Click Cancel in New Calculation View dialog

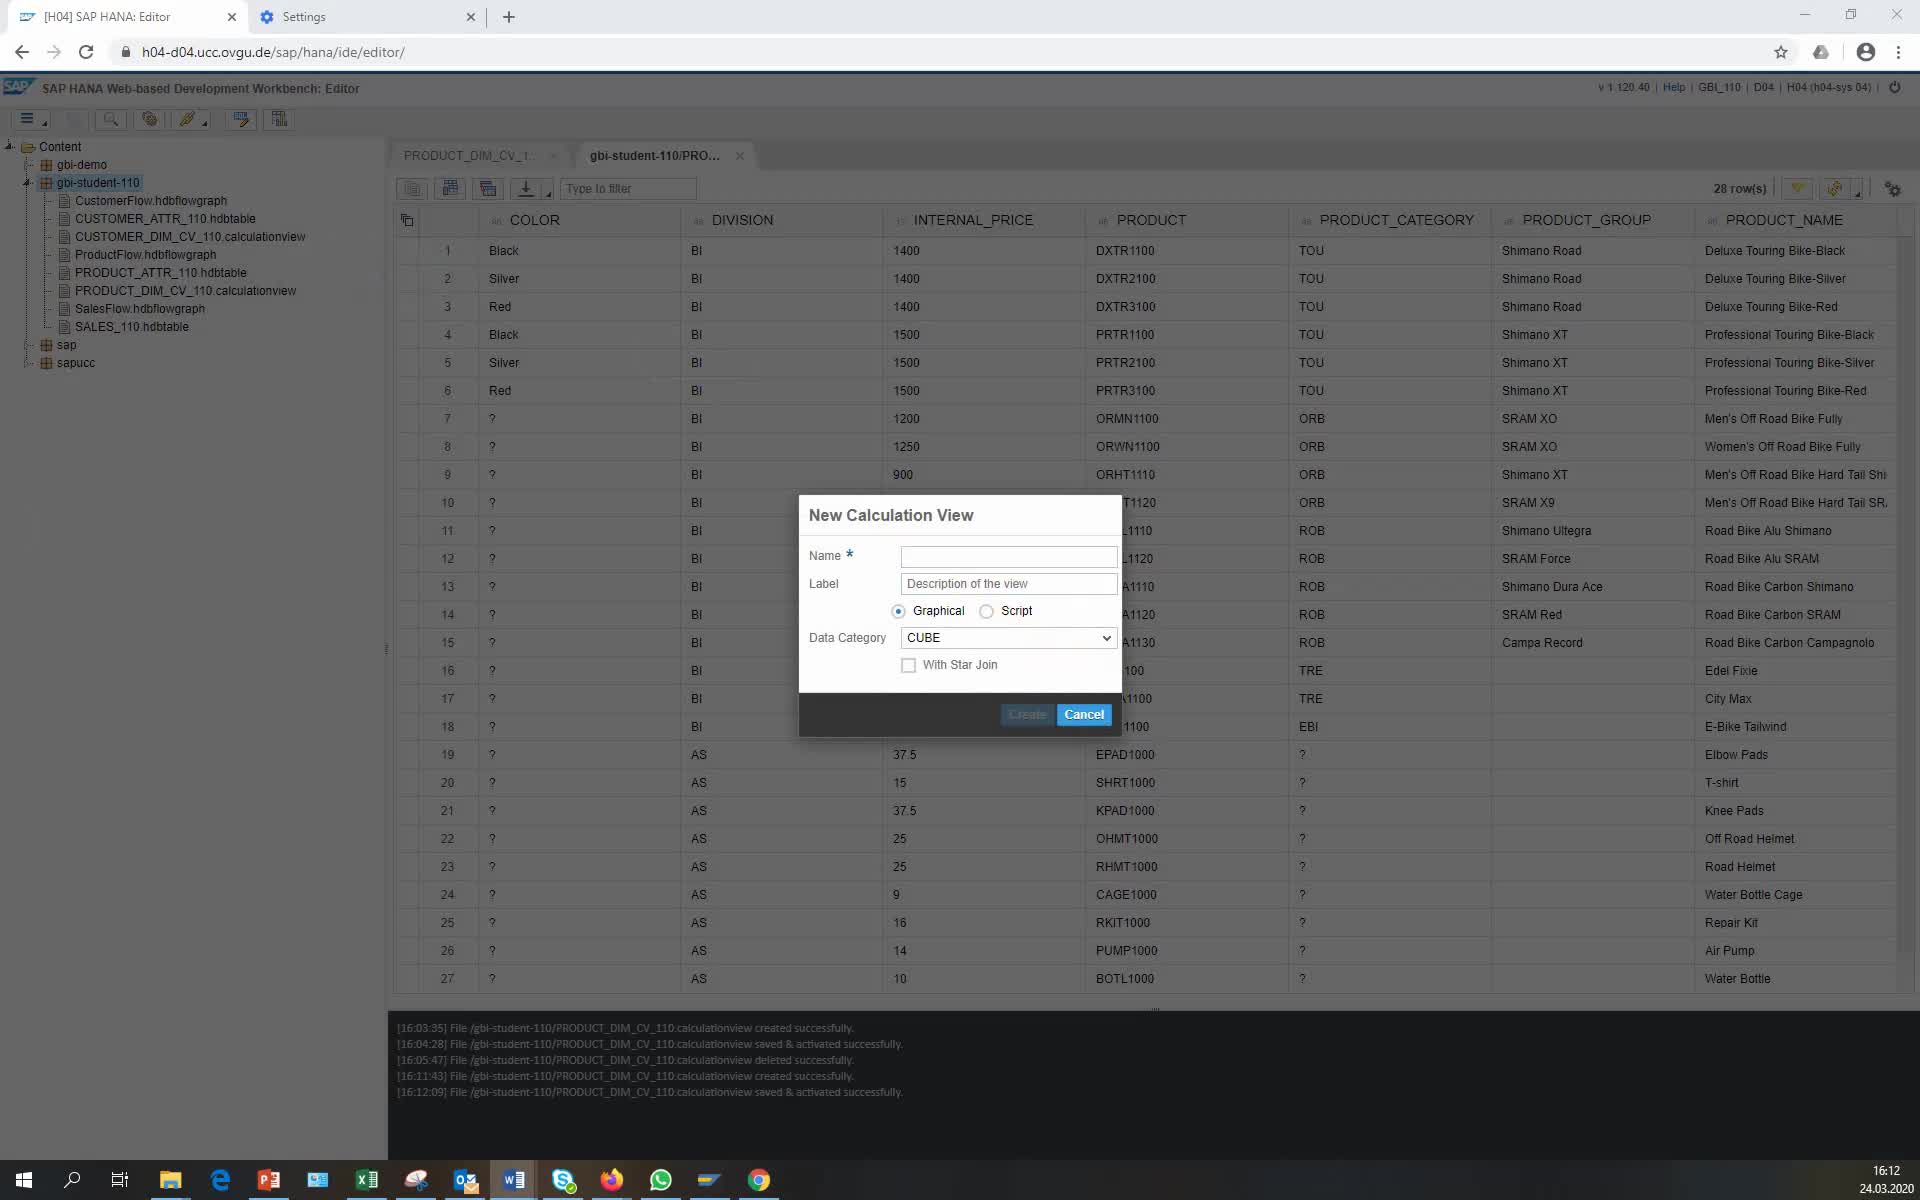[x=1084, y=714]
